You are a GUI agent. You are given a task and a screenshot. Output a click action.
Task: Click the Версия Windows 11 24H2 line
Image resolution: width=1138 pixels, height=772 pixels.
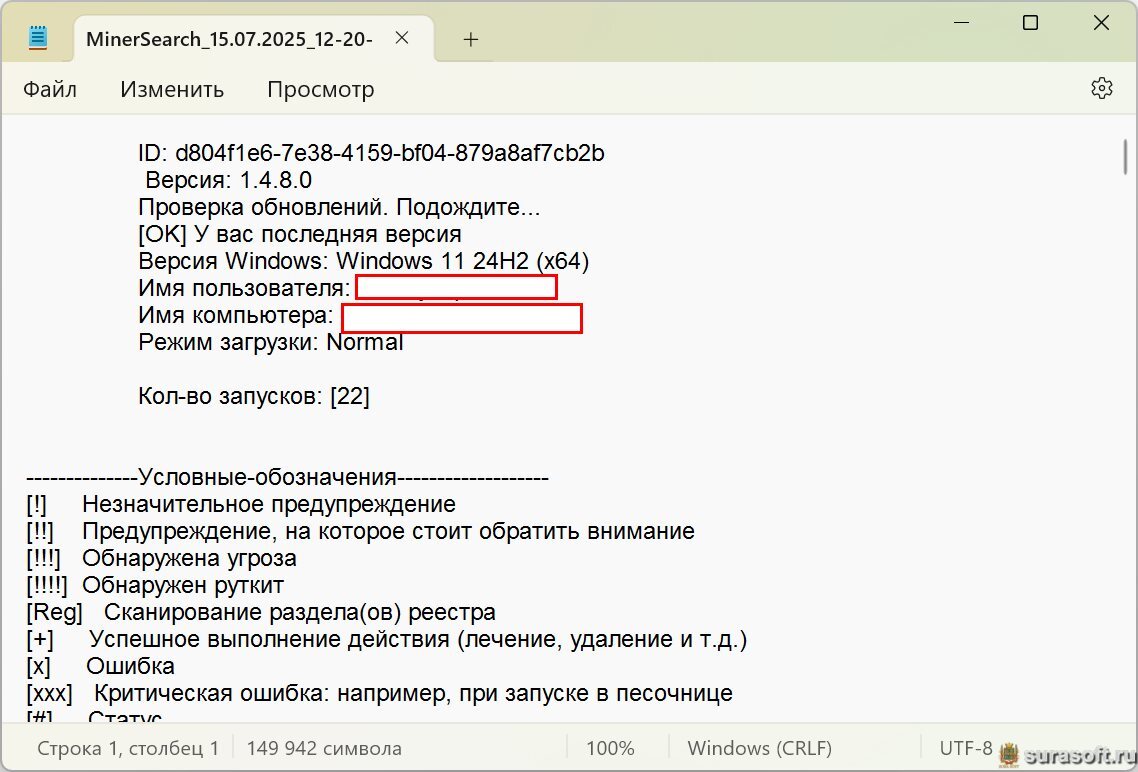pyautogui.click(x=364, y=261)
